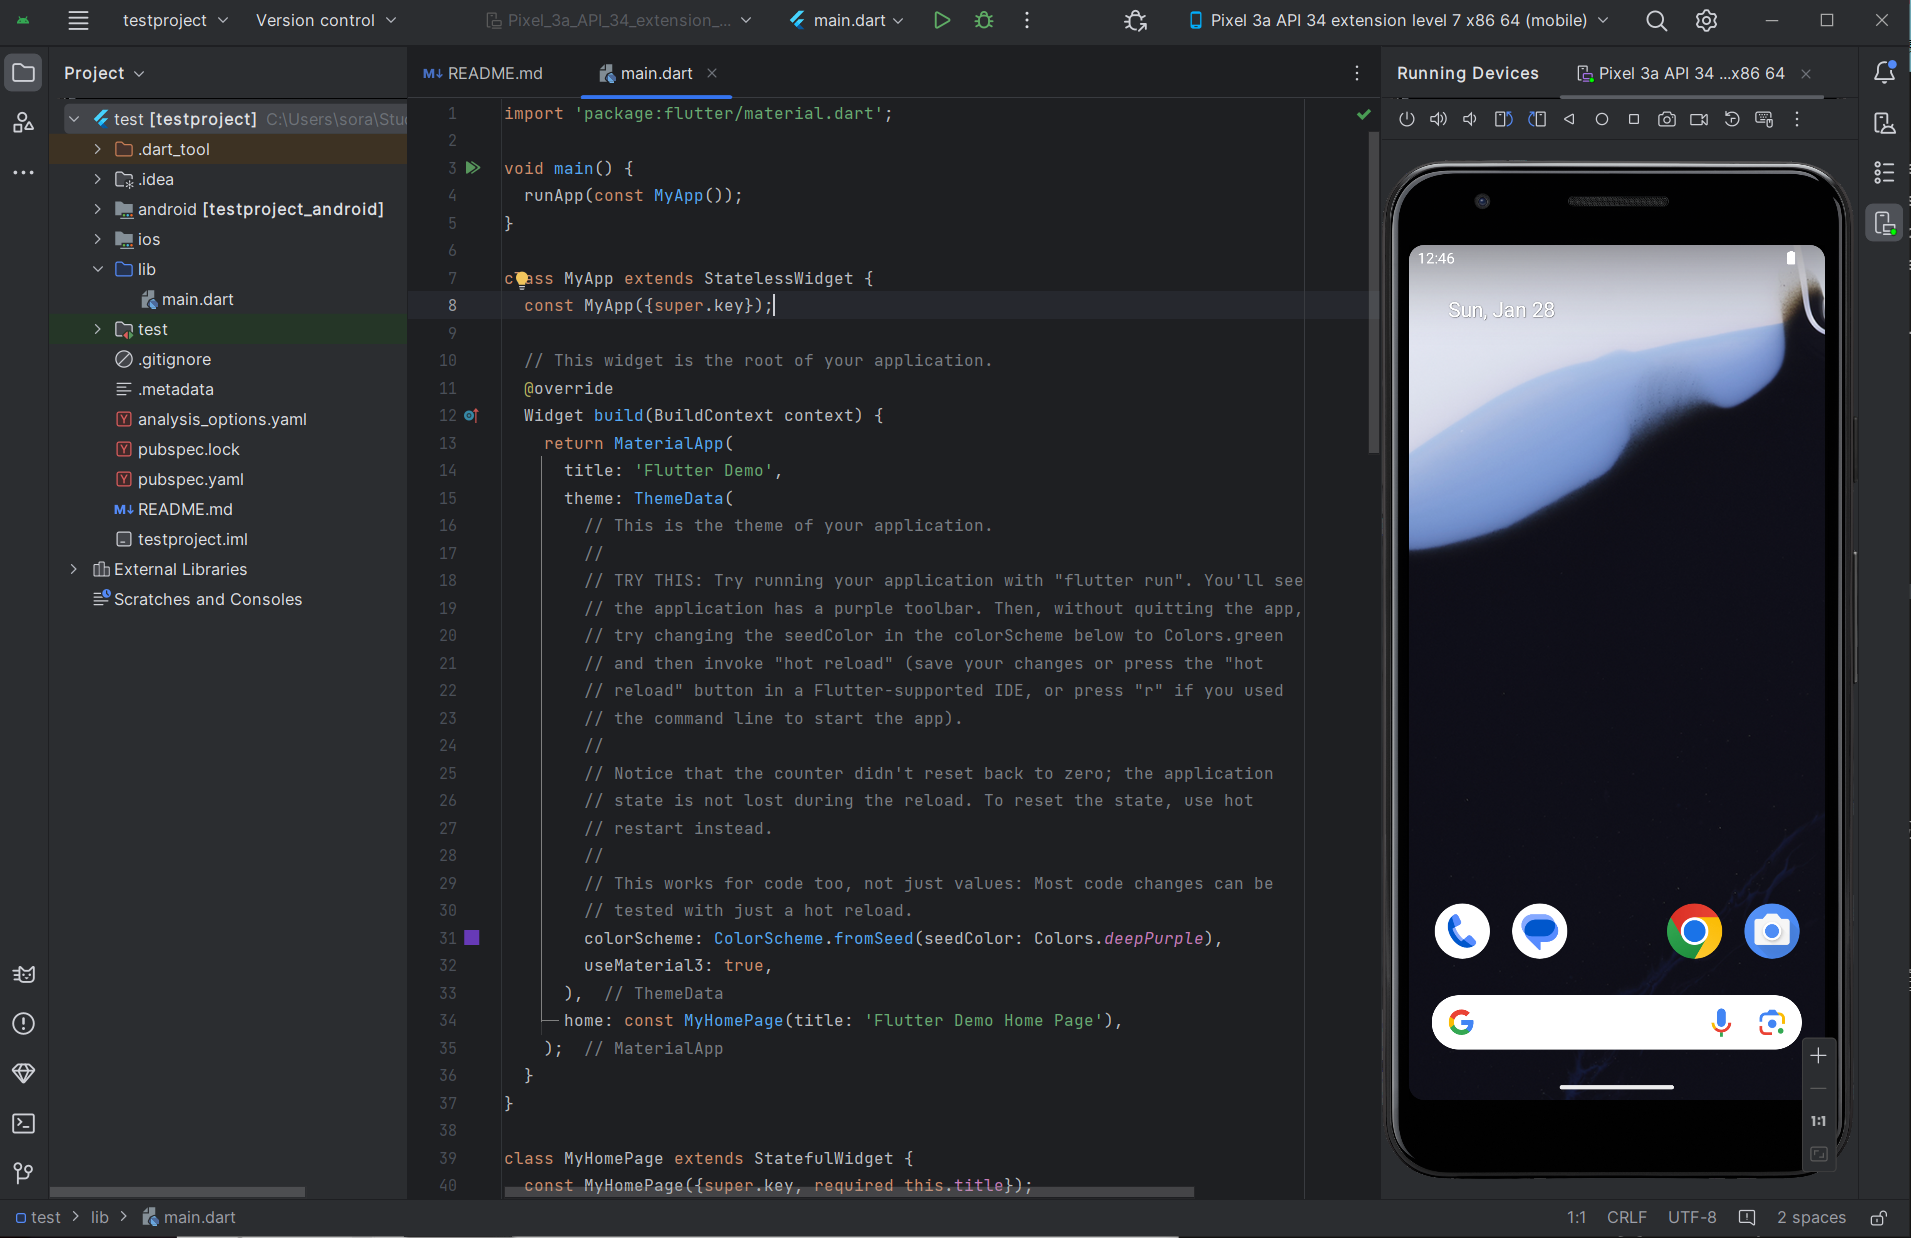Collapse the lib folder
The image size is (1911, 1238).
click(x=97, y=269)
